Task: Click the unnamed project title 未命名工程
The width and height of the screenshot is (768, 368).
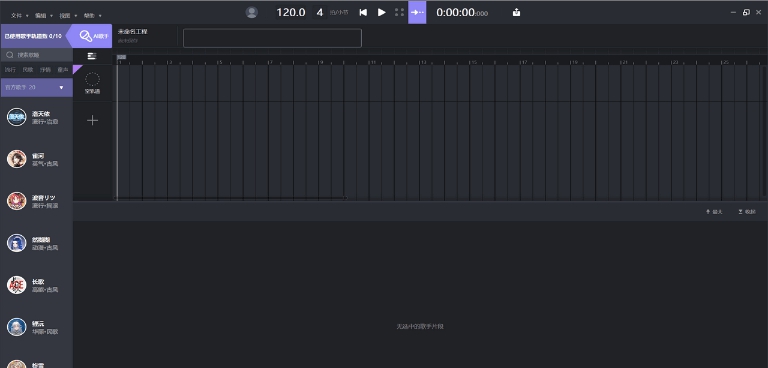Action: click(x=132, y=31)
